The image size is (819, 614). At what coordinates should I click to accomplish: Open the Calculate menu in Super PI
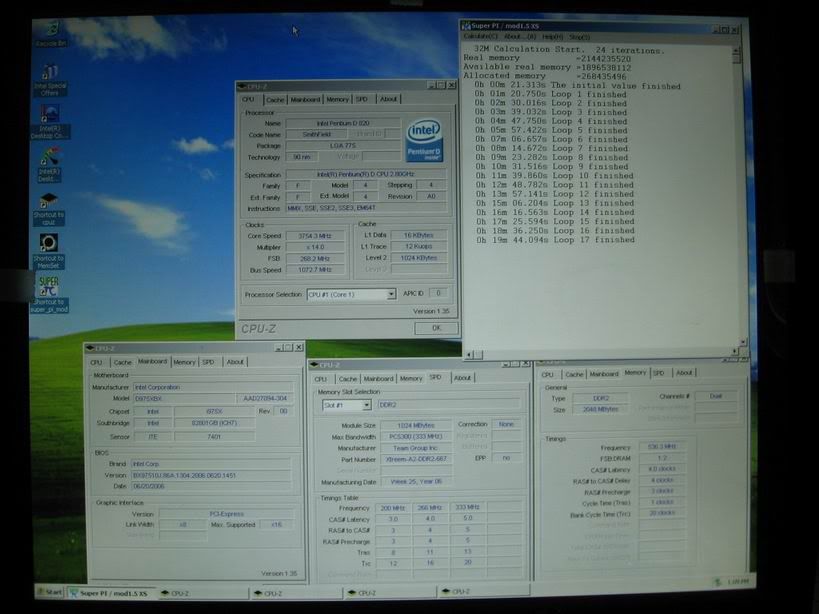(481, 36)
